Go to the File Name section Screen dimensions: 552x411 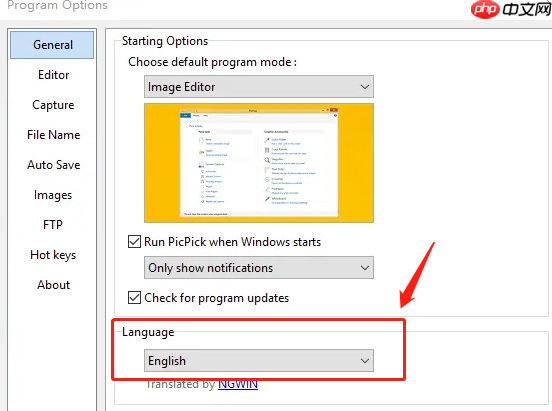(54, 135)
